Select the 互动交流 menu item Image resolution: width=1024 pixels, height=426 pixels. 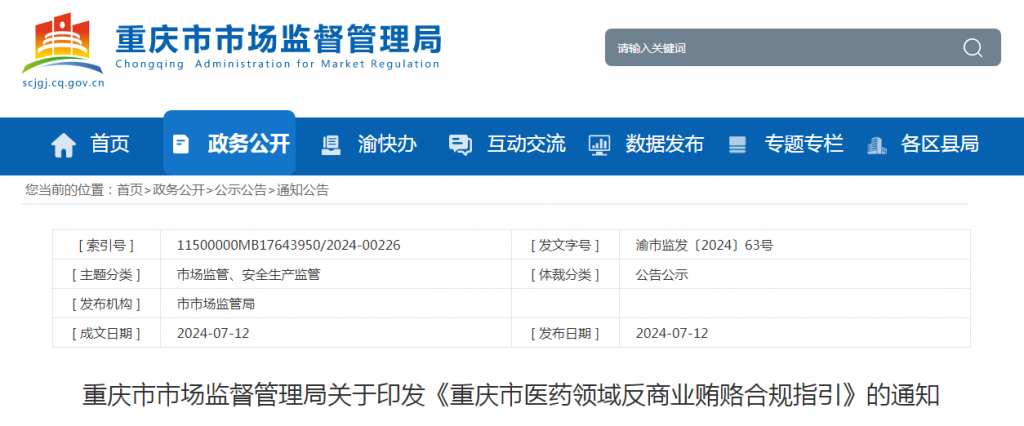(x=526, y=144)
